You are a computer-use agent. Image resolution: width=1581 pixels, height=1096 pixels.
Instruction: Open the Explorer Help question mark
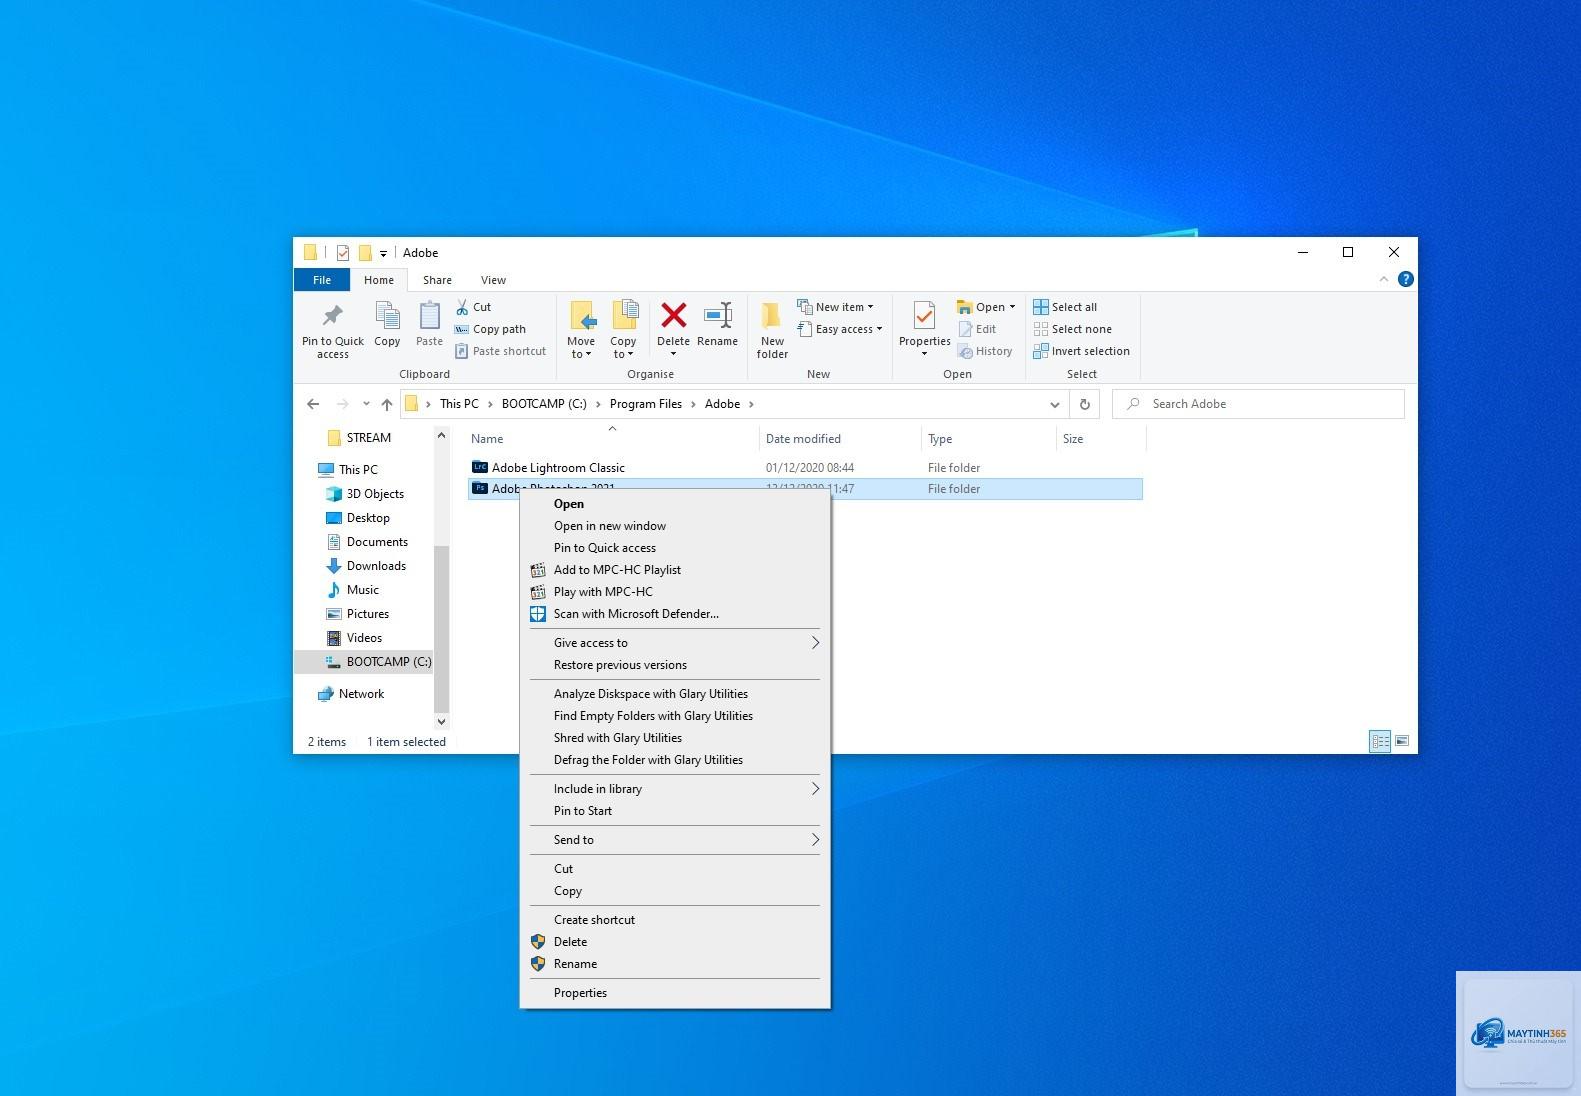pos(1405,279)
